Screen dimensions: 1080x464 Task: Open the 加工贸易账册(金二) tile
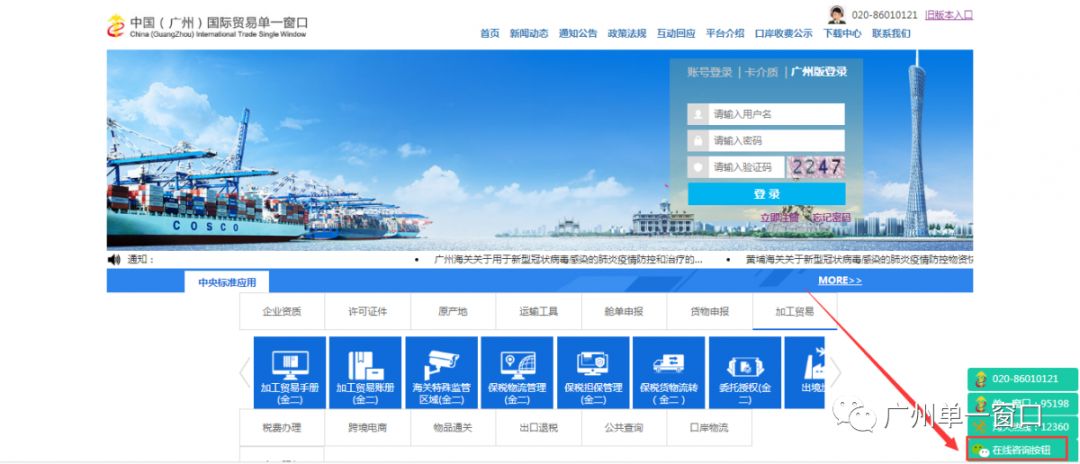(x=365, y=372)
